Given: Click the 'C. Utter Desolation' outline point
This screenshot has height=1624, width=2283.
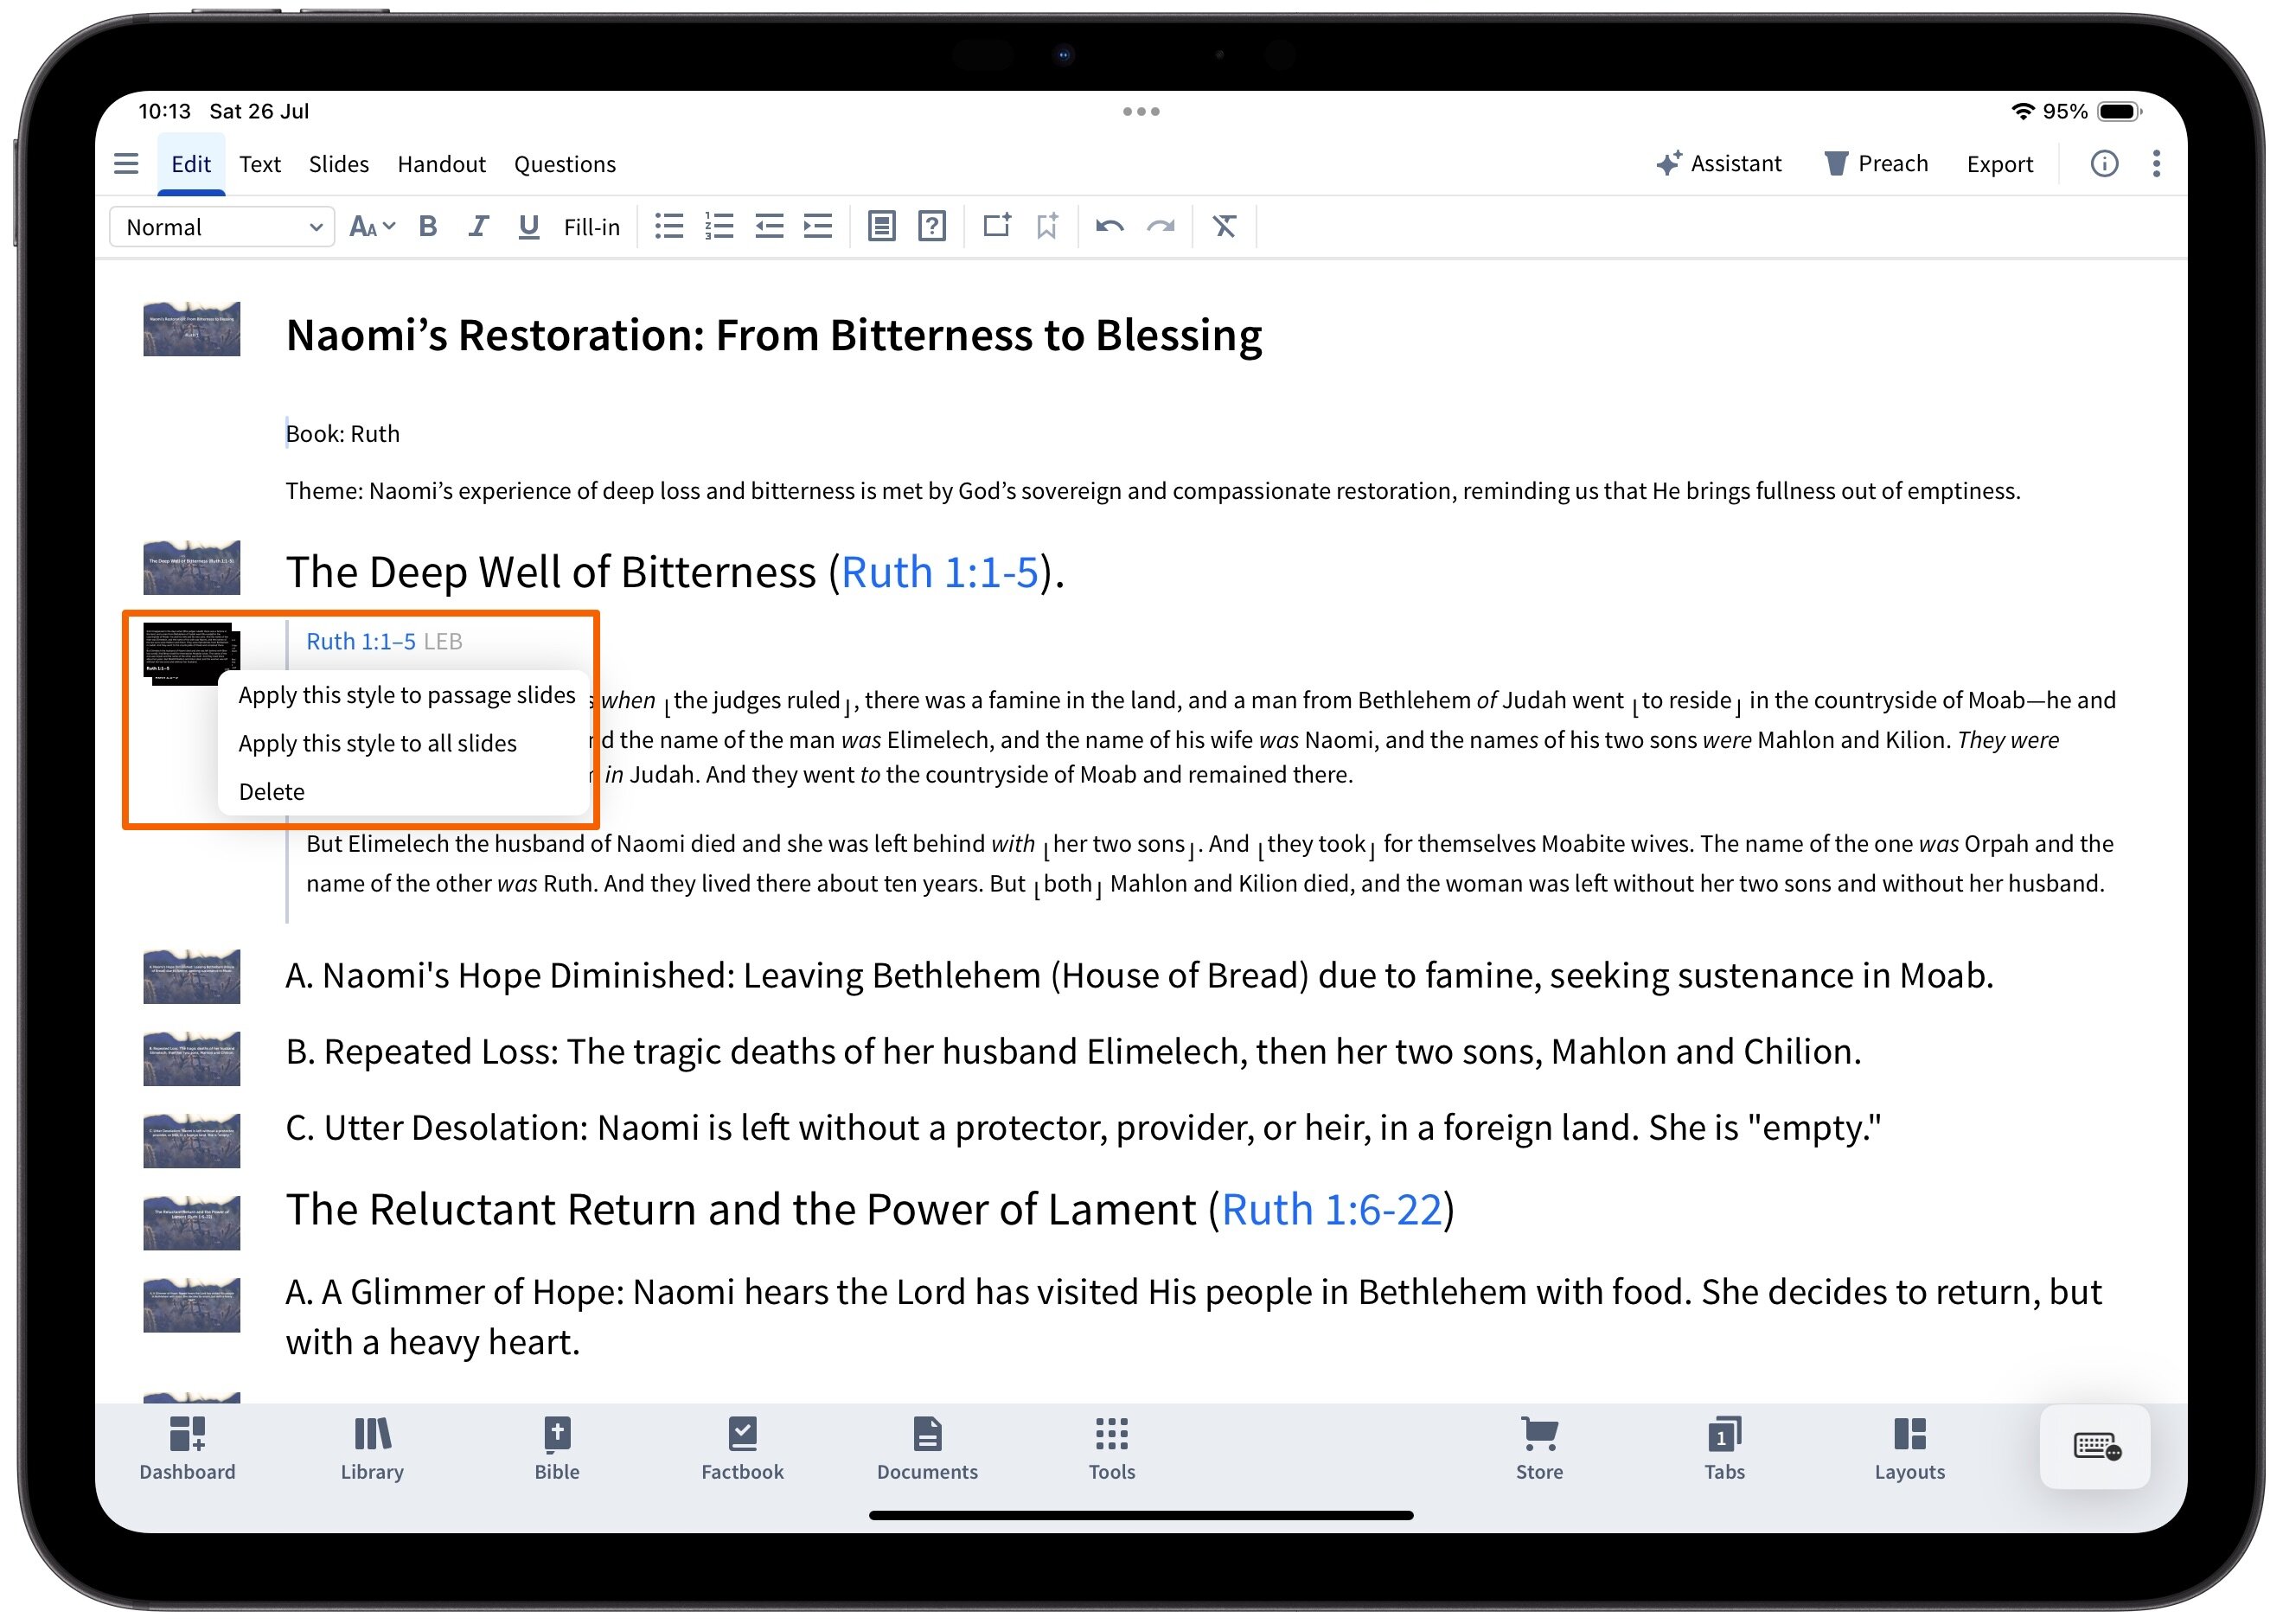Looking at the screenshot, I should click(x=1083, y=1128).
